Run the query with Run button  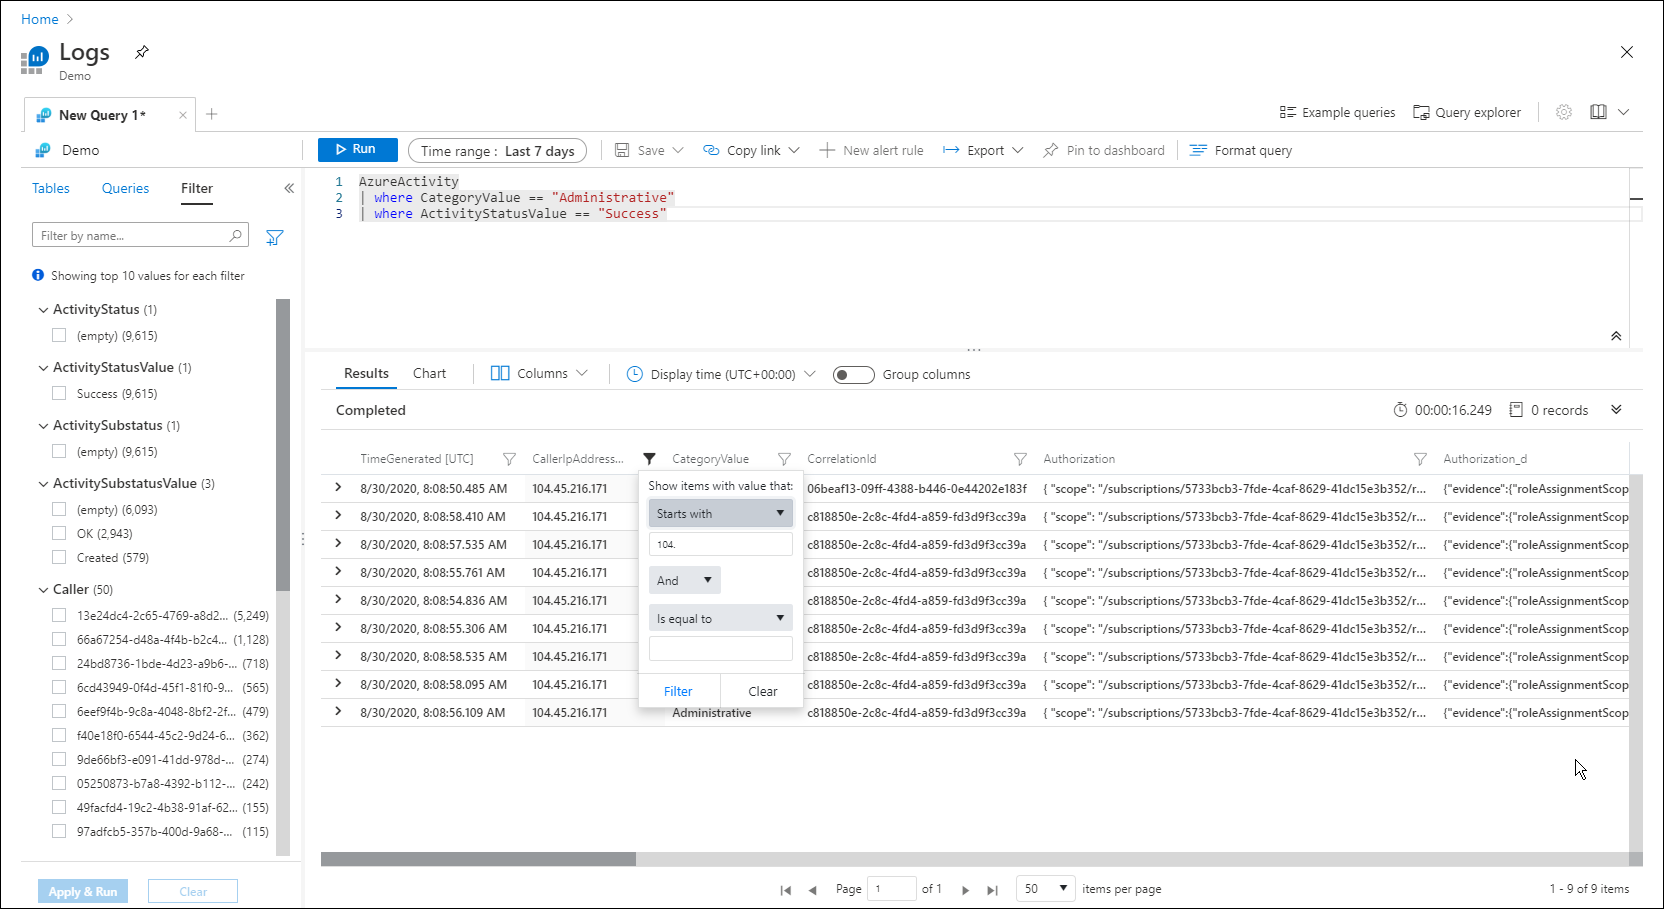tap(357, 149)
